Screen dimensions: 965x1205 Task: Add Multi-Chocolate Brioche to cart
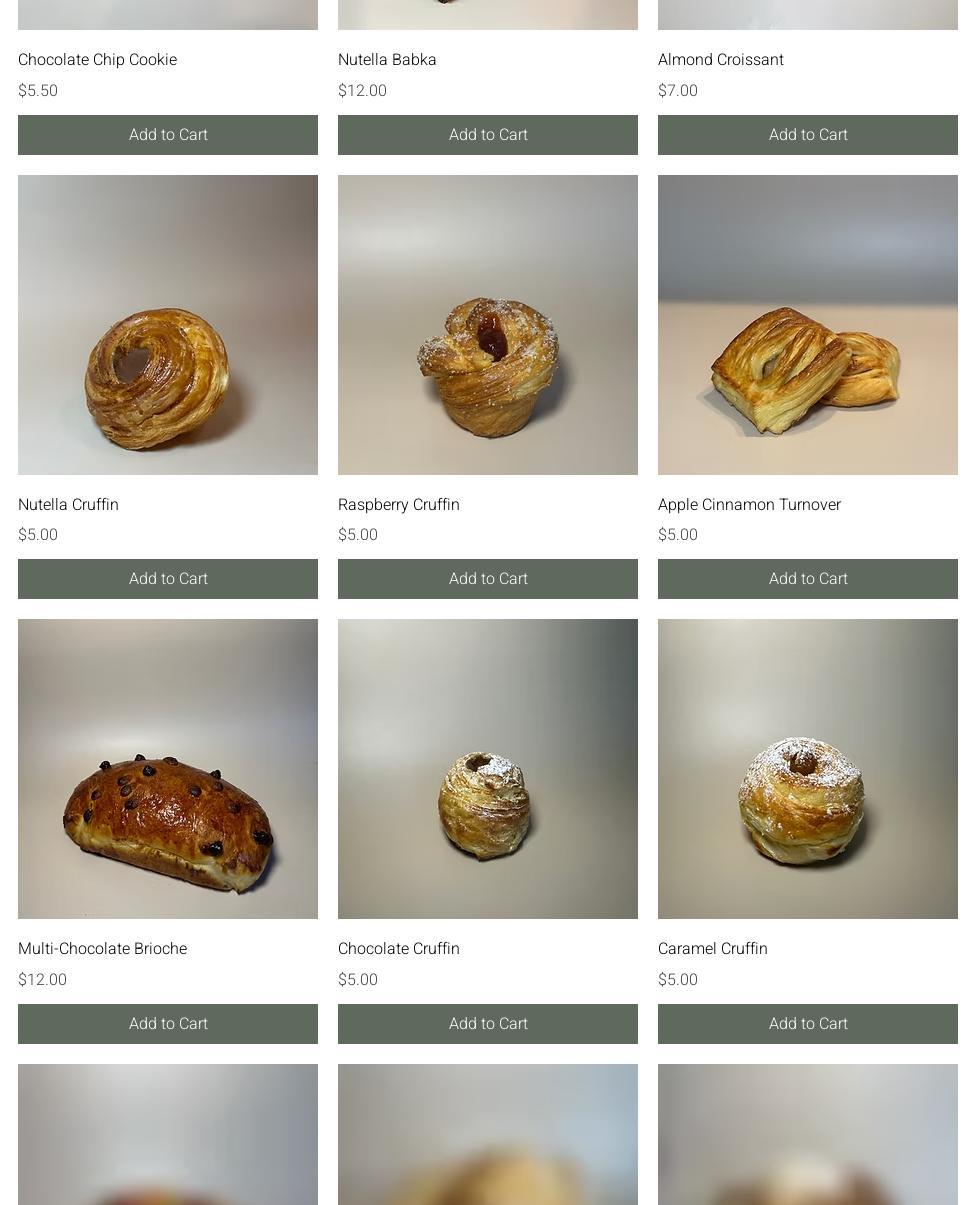168,1024
